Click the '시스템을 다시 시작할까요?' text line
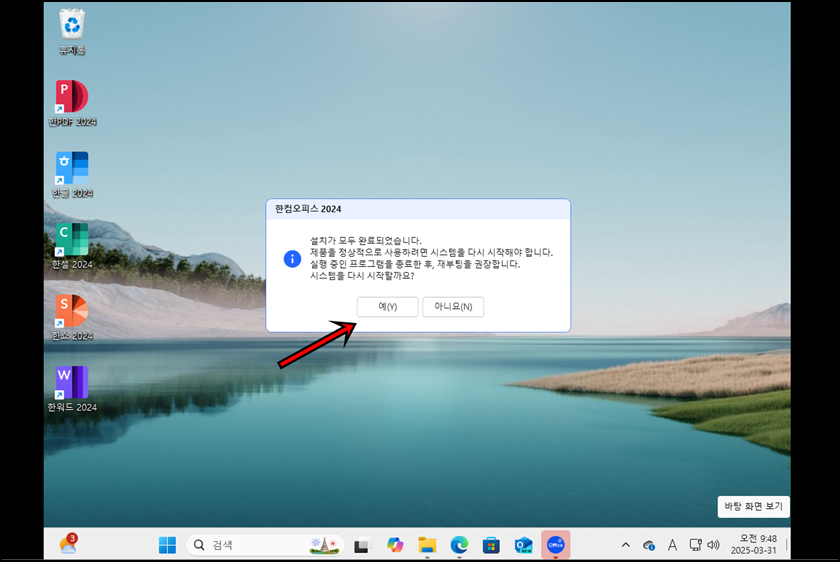This screenshot has height=562, width=840. 362,276
